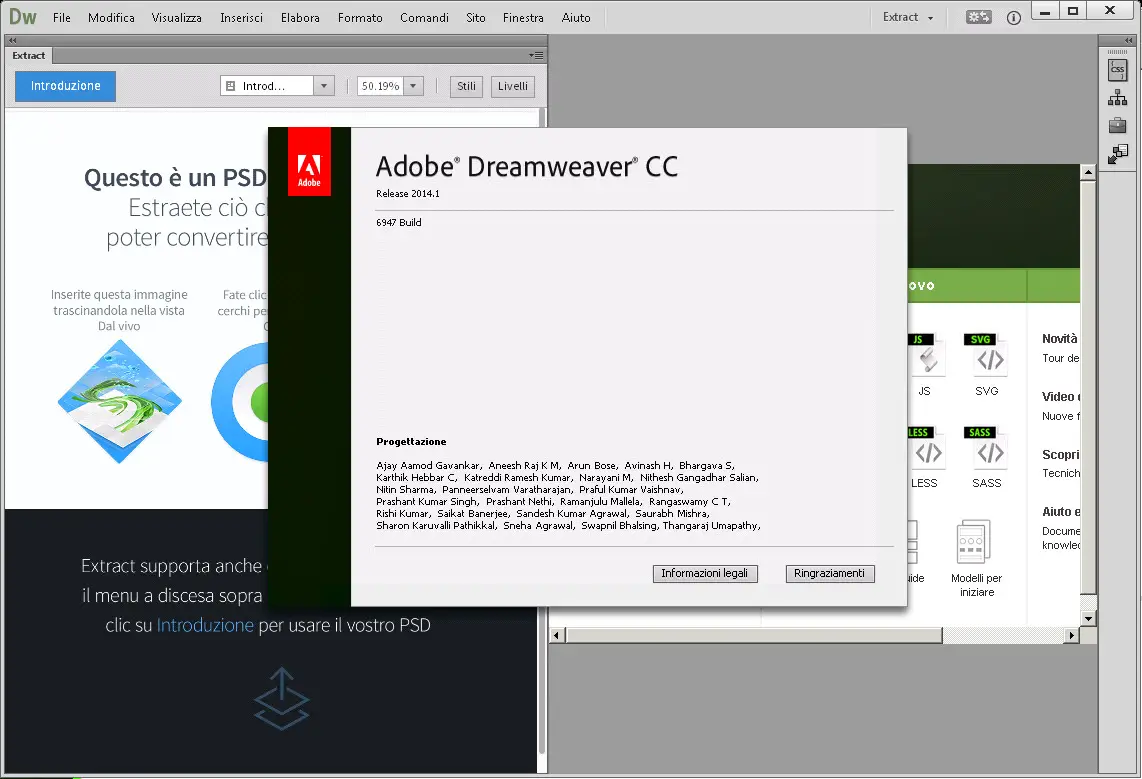Select the Extract panel tab

(x=28, y=55)
